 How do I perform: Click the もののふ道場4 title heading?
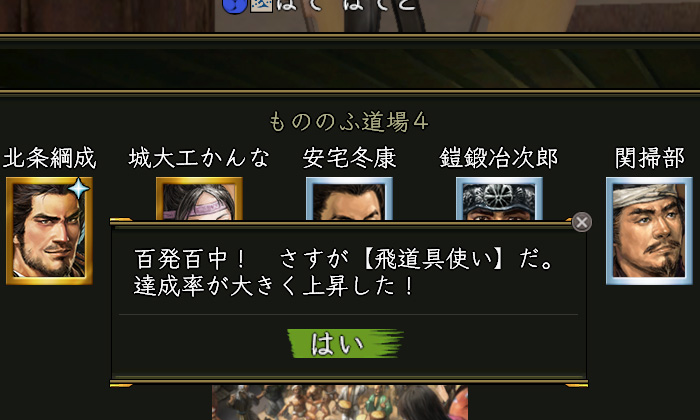pos(349,122)
